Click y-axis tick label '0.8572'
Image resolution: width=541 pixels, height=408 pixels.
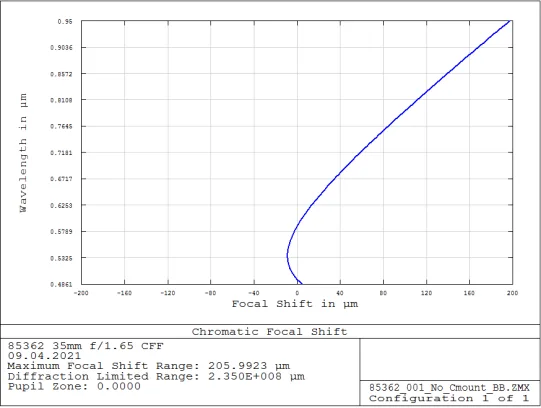(61, 74)
